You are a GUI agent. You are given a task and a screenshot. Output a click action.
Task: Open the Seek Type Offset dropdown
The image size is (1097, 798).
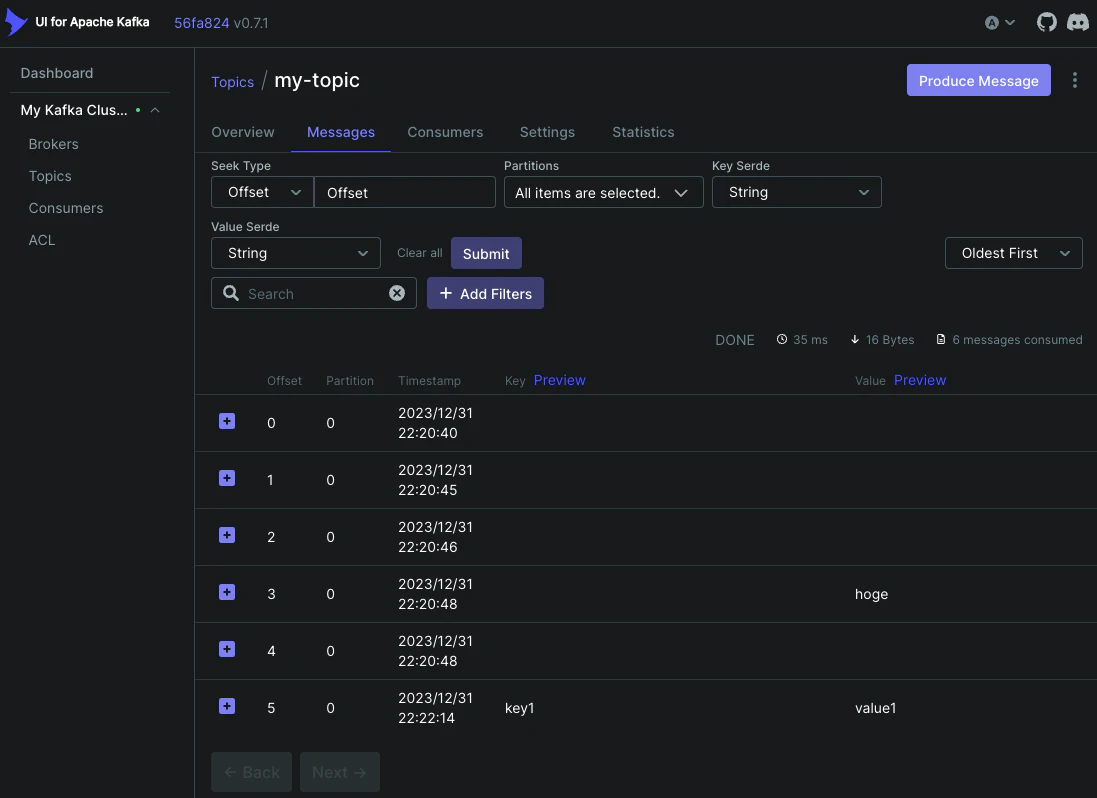tap(262, 192)
